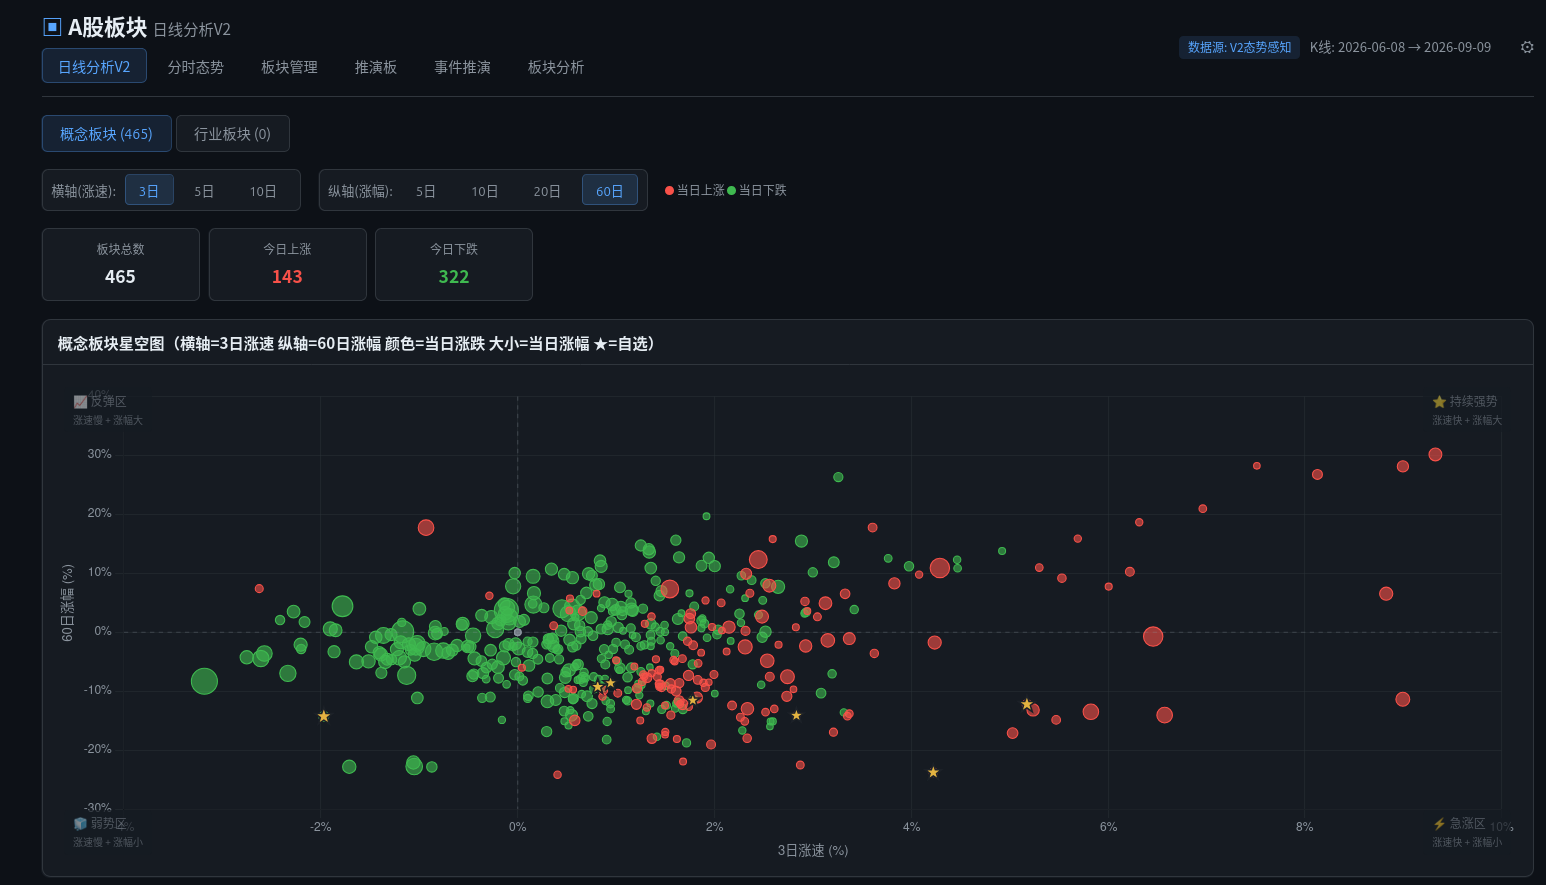Click the top-right red bubble above 30%

[1435, 454]
